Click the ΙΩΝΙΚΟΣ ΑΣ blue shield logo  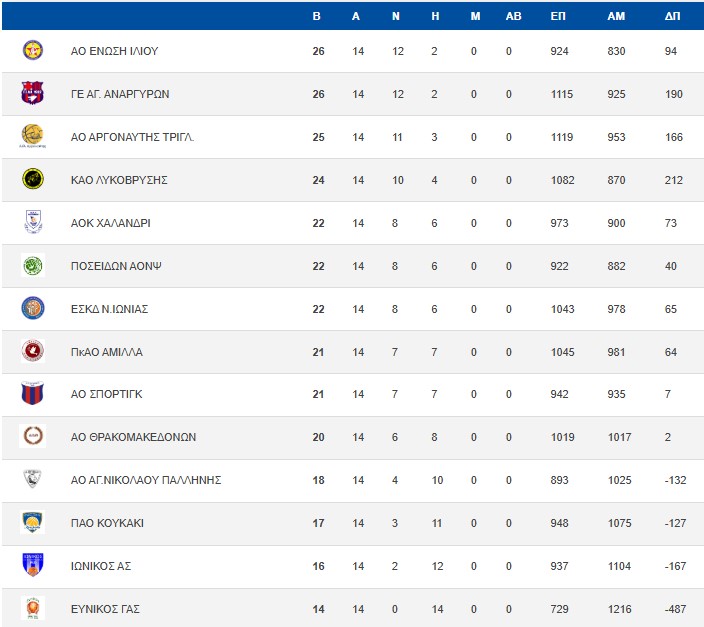click(x=33, y=566)
